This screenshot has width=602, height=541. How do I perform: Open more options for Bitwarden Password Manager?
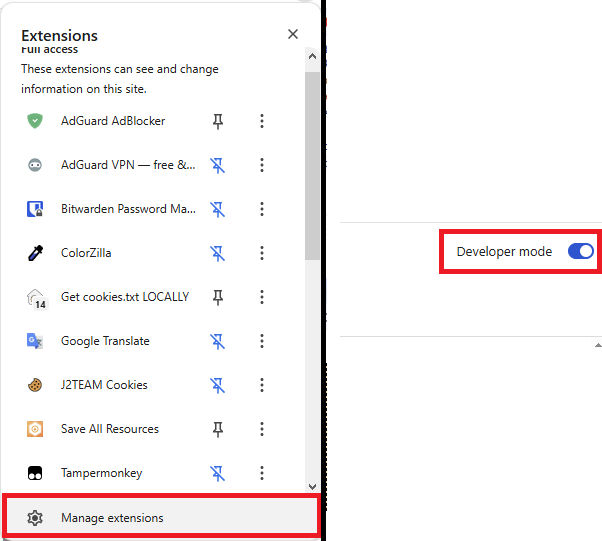[262, 209]
